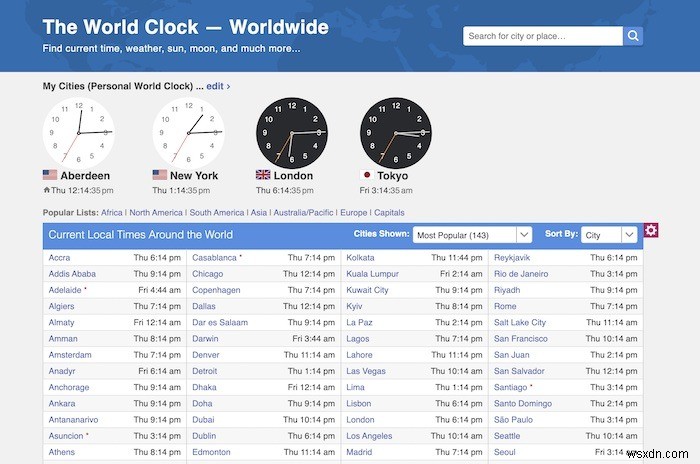Open the Capitals popular list

[x=389, y=213]
